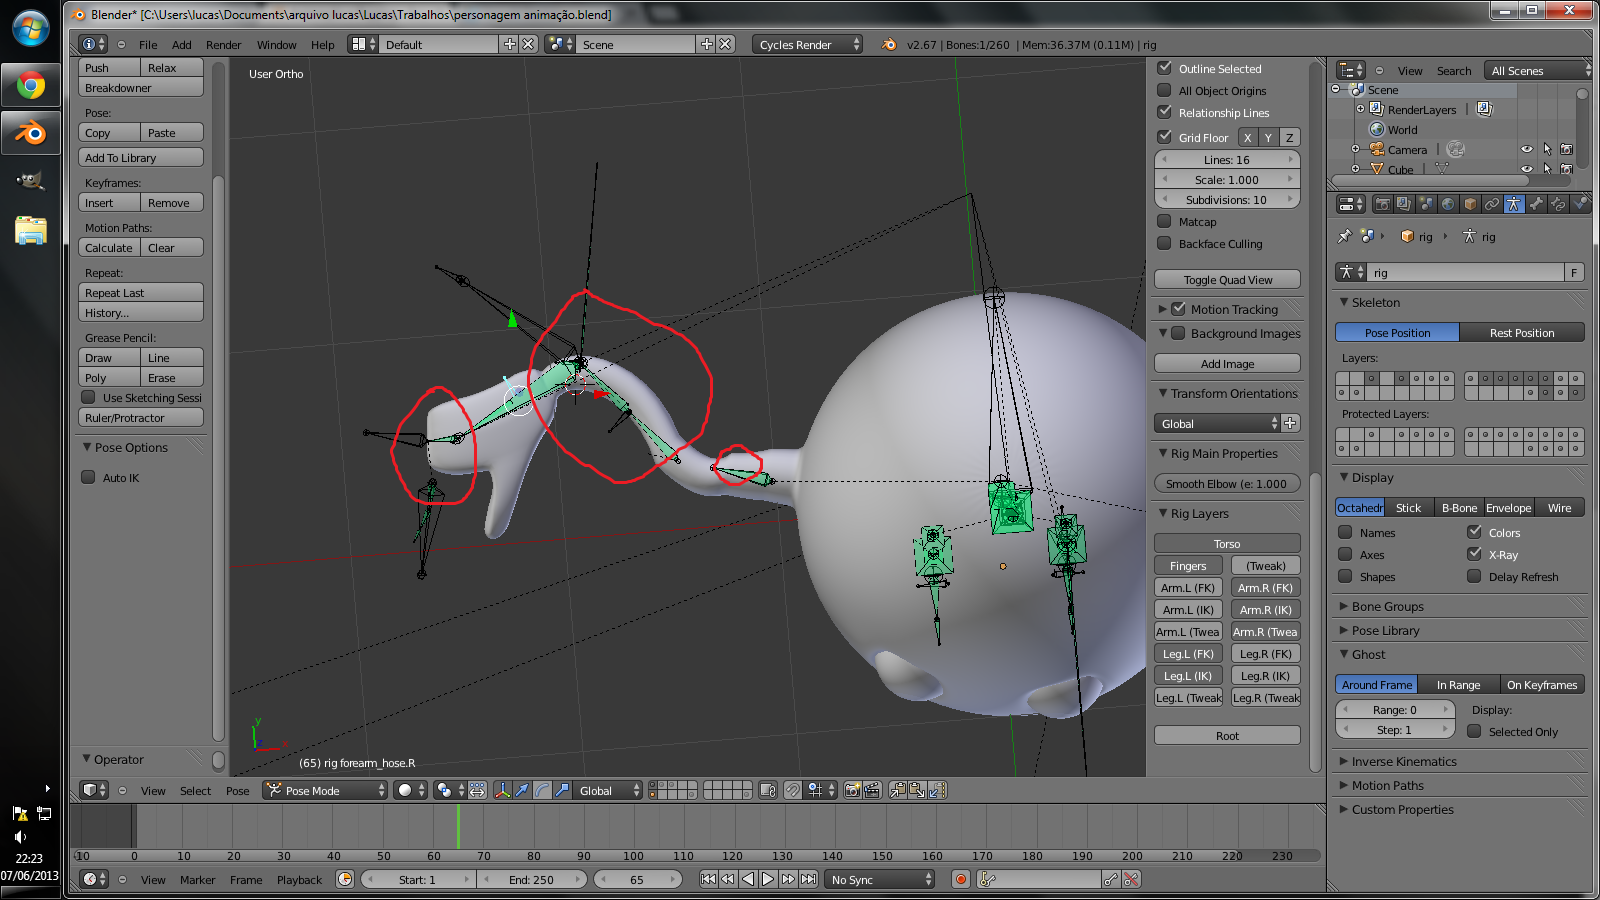Play the animation forward
Image resolution: width=1600 pixels, height=900 pixels.
click(768, 879)
